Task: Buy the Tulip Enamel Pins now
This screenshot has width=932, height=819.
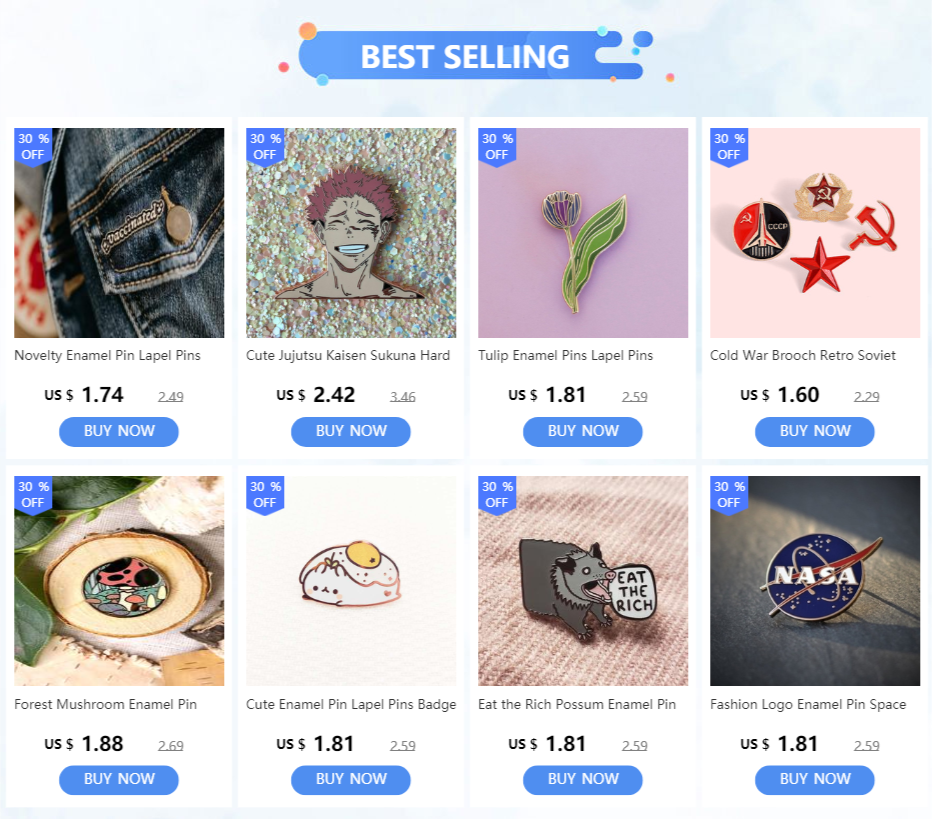Action: click(583, 431)
